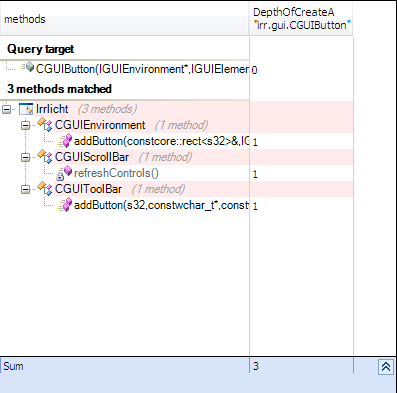Click the (1 method) count next to CGUIToolBar

click(158, 189)
